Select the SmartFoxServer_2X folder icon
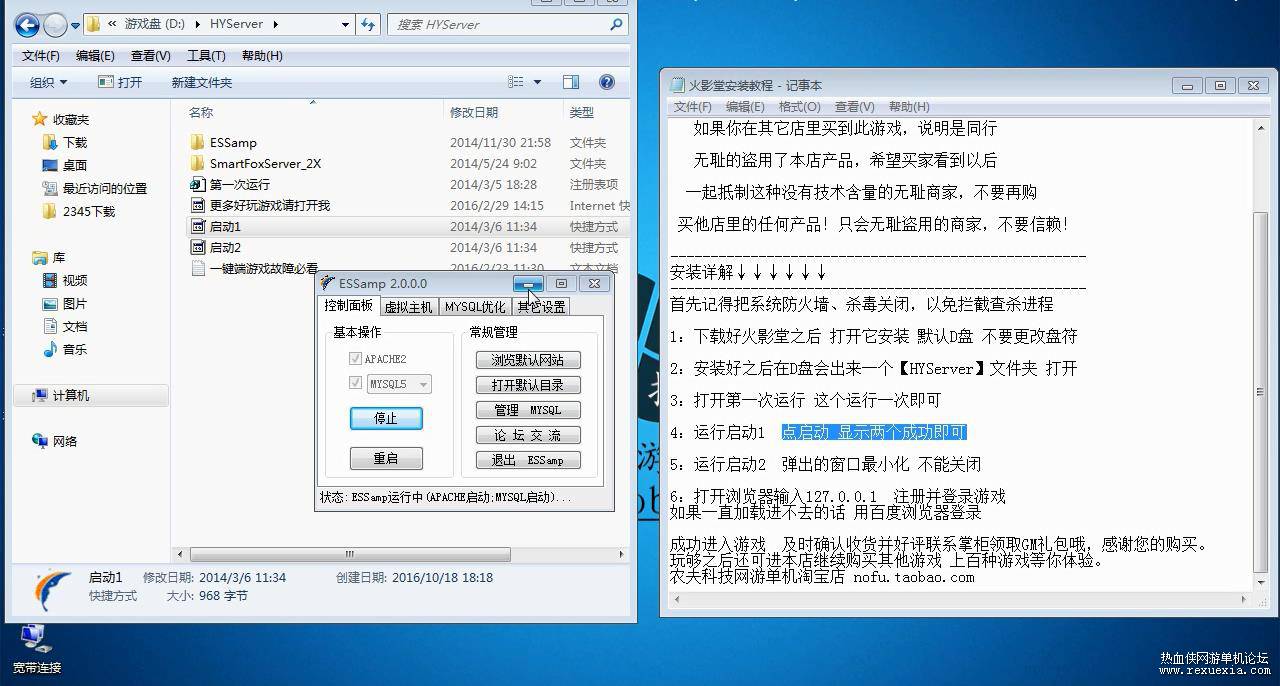This screenshot has width=1280, height=686. pos(197,163)
